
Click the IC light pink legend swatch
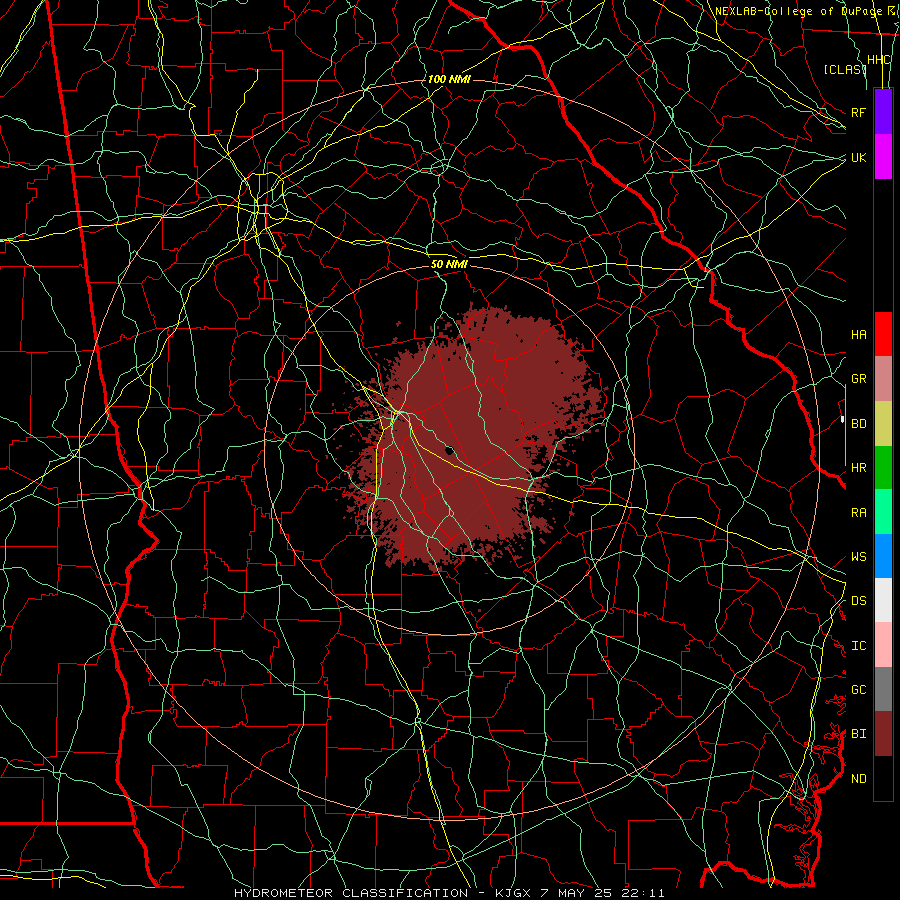tap(883, 645)
